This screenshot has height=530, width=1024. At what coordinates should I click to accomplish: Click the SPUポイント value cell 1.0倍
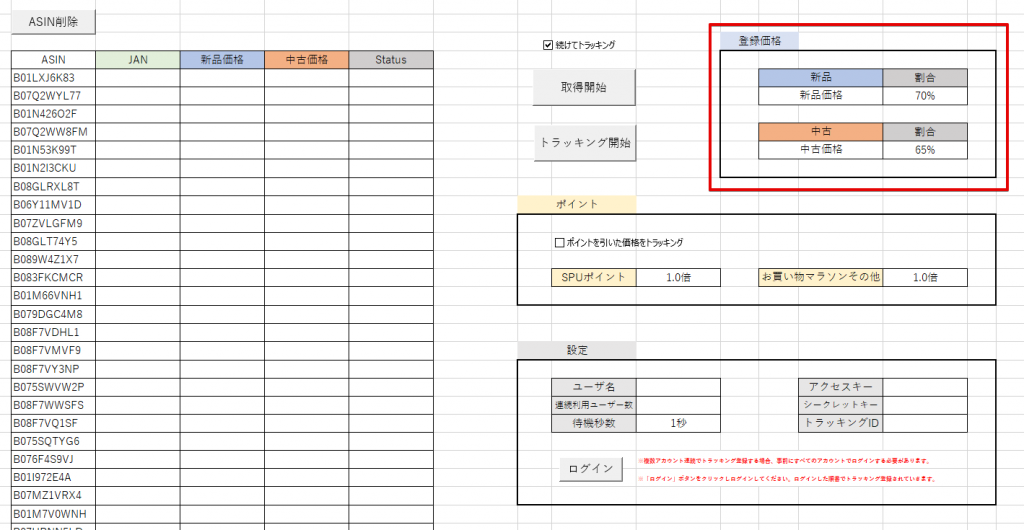tap(678, 277)
